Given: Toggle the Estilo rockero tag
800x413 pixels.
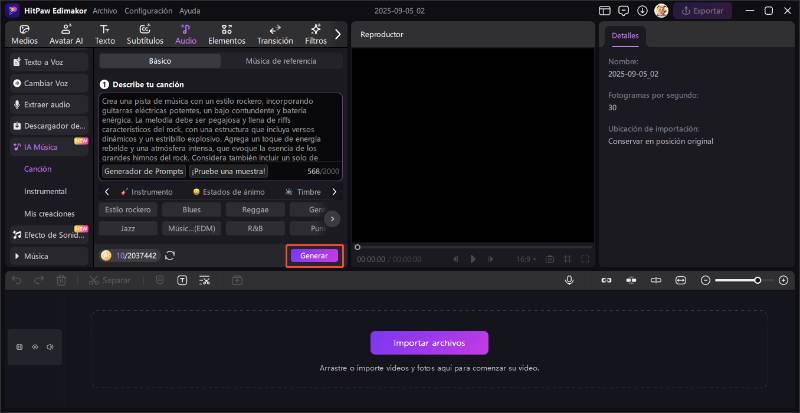Looking at the screenshot, I should pos(128,209).
